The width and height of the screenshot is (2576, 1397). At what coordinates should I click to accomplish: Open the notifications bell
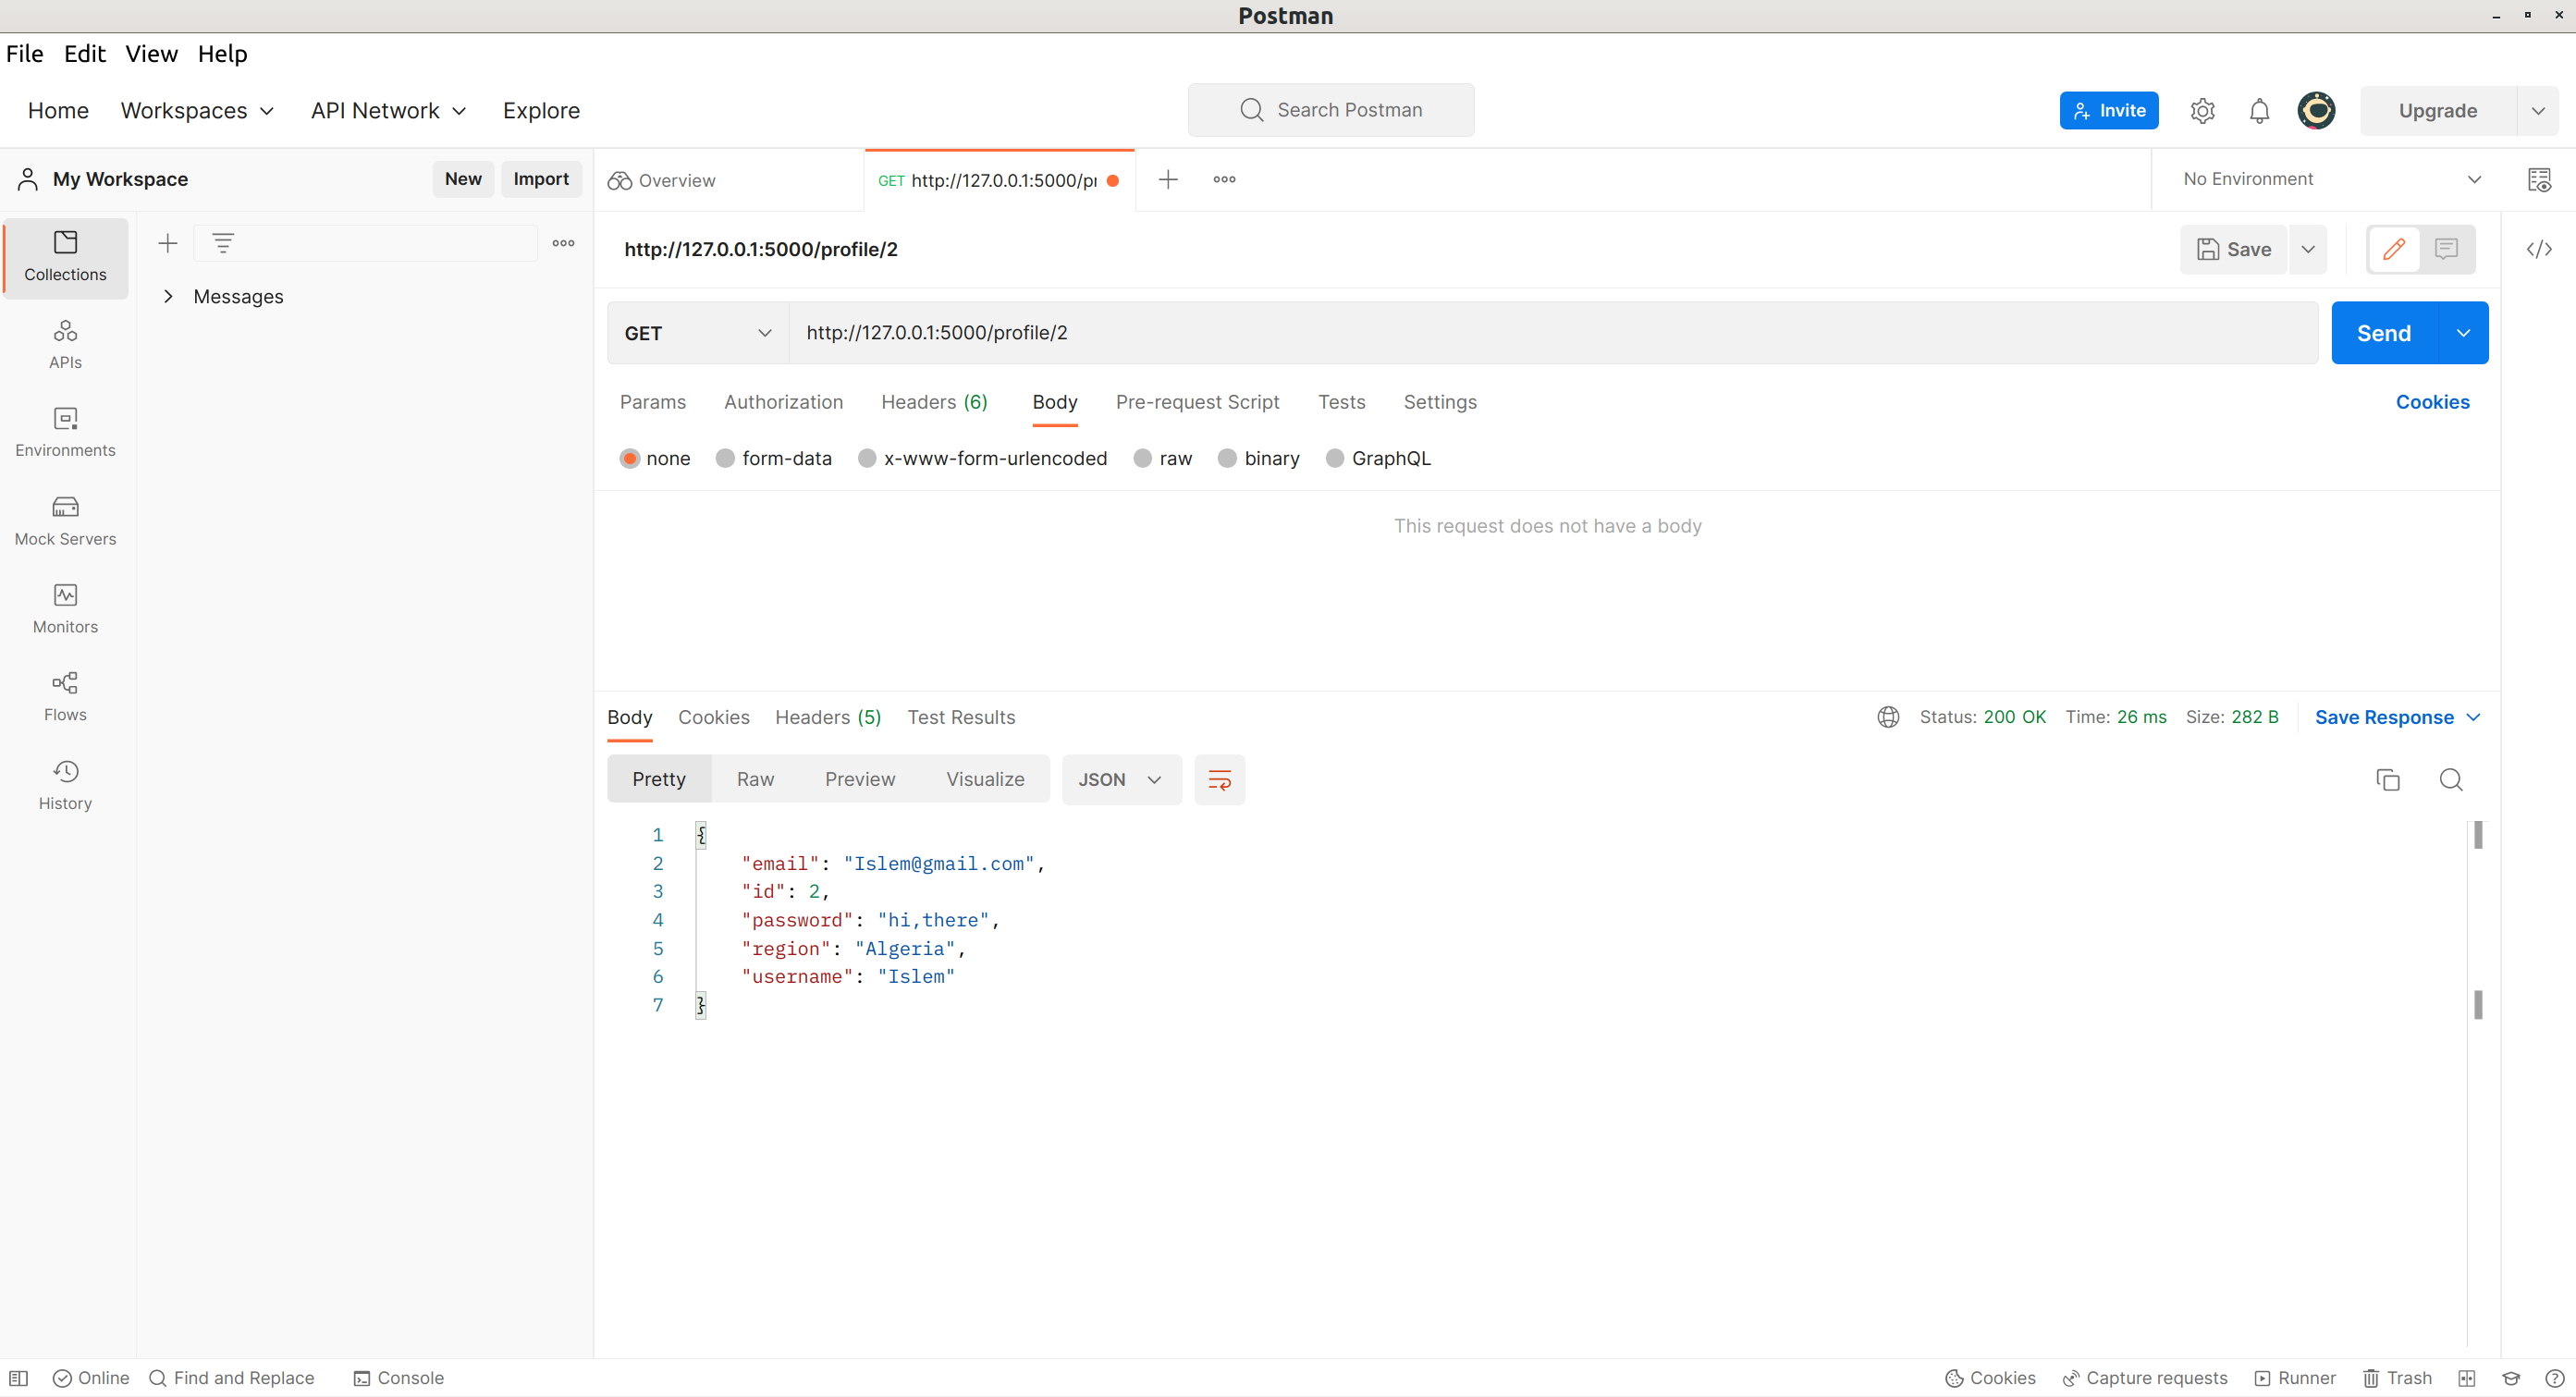click(x=2259, y=110)
